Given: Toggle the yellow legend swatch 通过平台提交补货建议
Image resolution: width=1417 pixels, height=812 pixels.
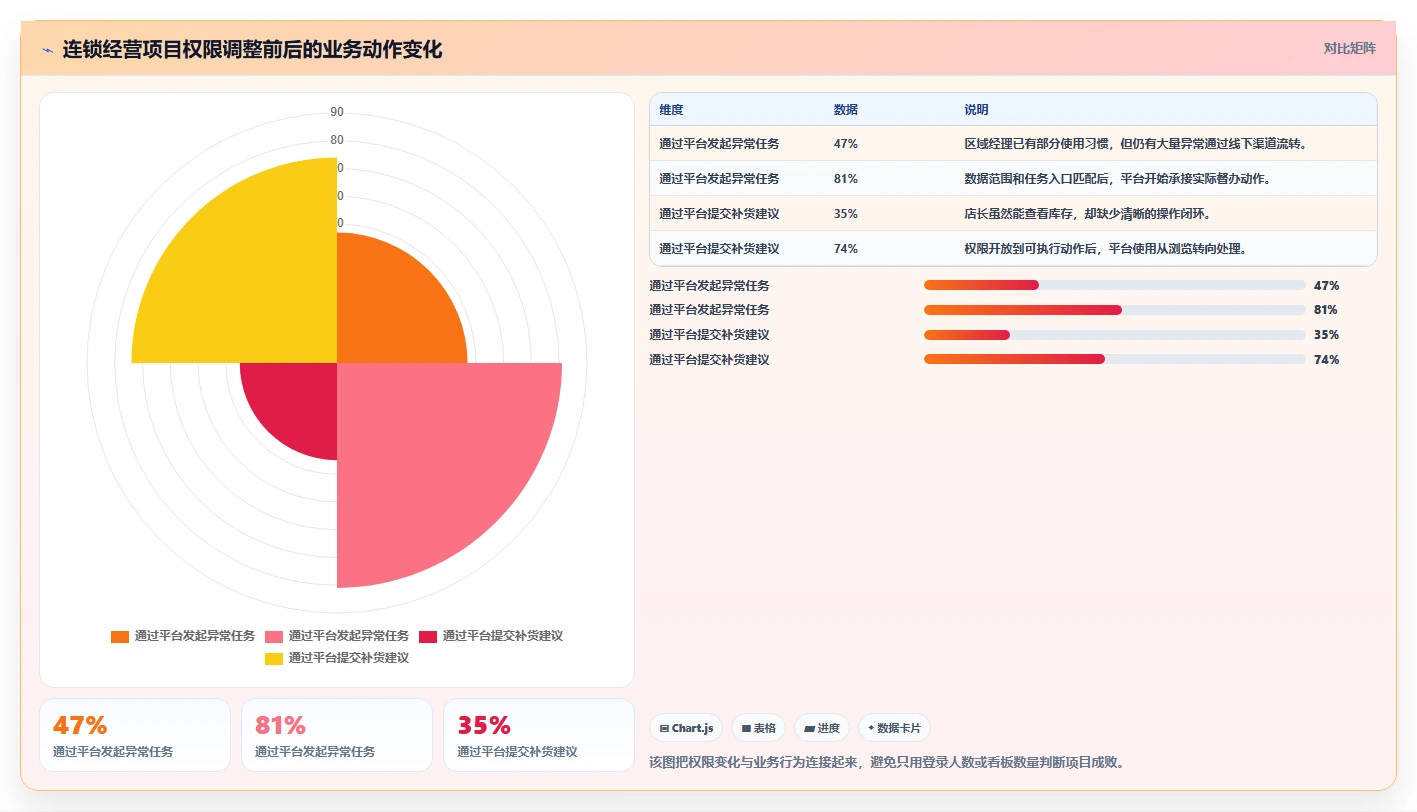Looking at the screenshot, I should click(x=274, y=658).
